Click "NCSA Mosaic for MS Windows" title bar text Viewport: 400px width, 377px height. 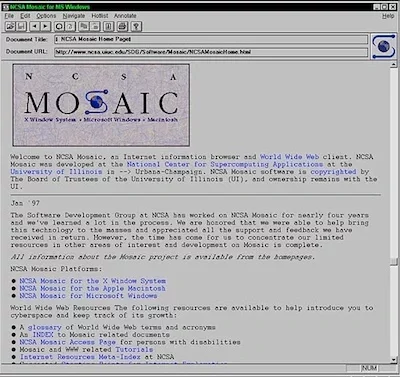pyautogui.click(x=50, y=7)
